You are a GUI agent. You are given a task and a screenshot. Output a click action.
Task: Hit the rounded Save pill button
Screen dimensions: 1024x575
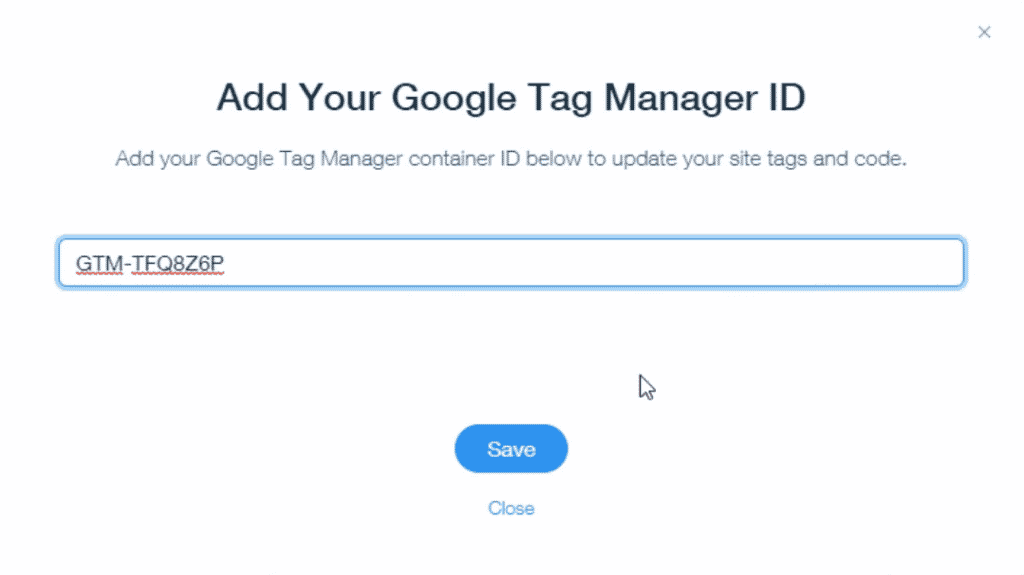(x=511, y=449)
